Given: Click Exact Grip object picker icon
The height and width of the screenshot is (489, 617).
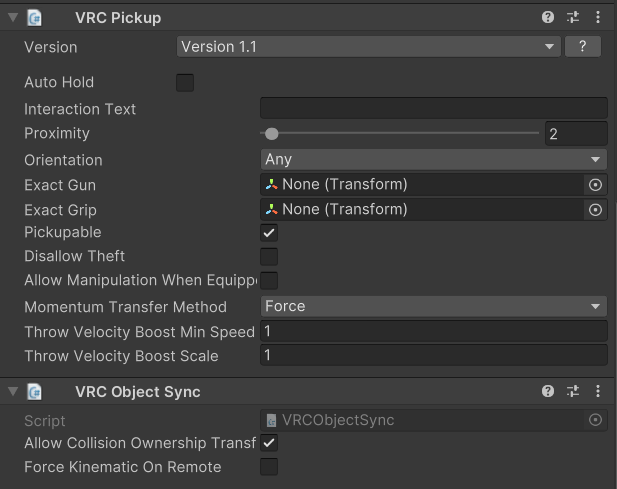Looking at the screenshot, I should 595,210.
